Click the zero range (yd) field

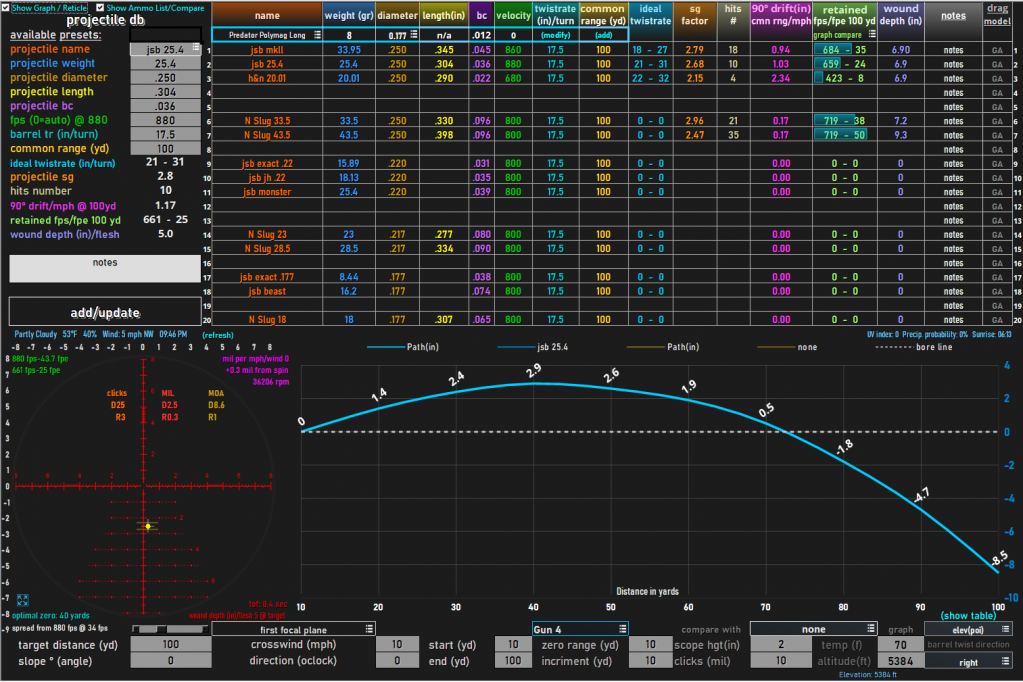(x=650, y=644)
